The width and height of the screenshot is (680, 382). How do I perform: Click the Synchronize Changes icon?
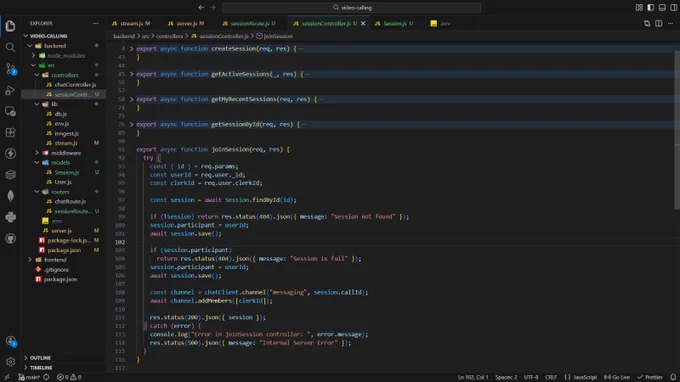click(46, 377)
